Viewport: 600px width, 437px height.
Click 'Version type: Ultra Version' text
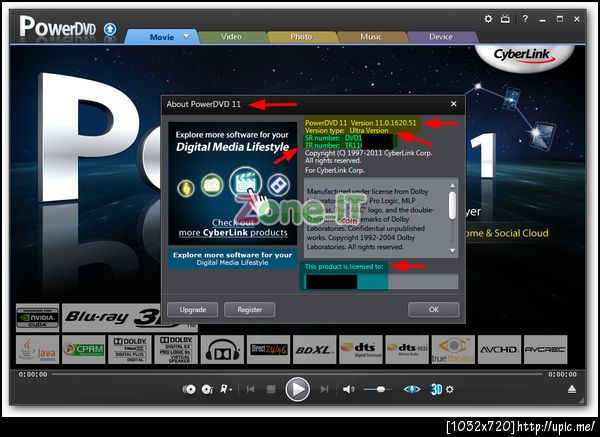[347, 130]
